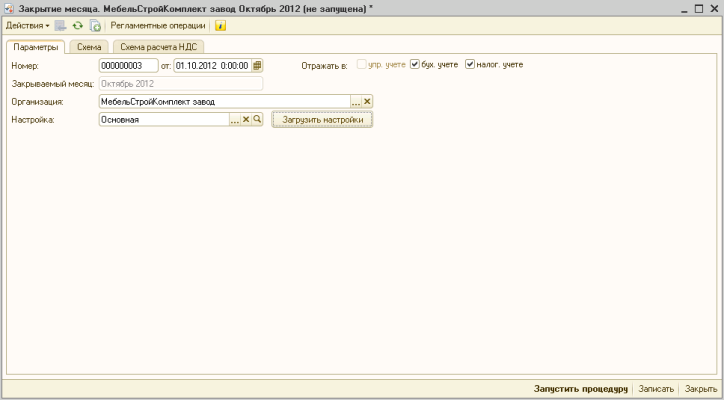This screenshot has height=400, width=724.
Task: Open the Настройка selection with ellipsis button
Action: click(x=235, y=119)
